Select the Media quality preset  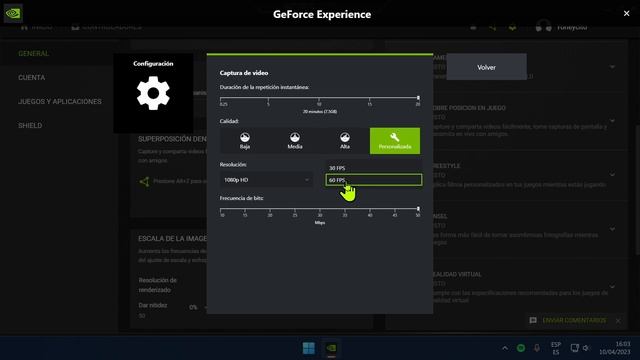(295, 141)
